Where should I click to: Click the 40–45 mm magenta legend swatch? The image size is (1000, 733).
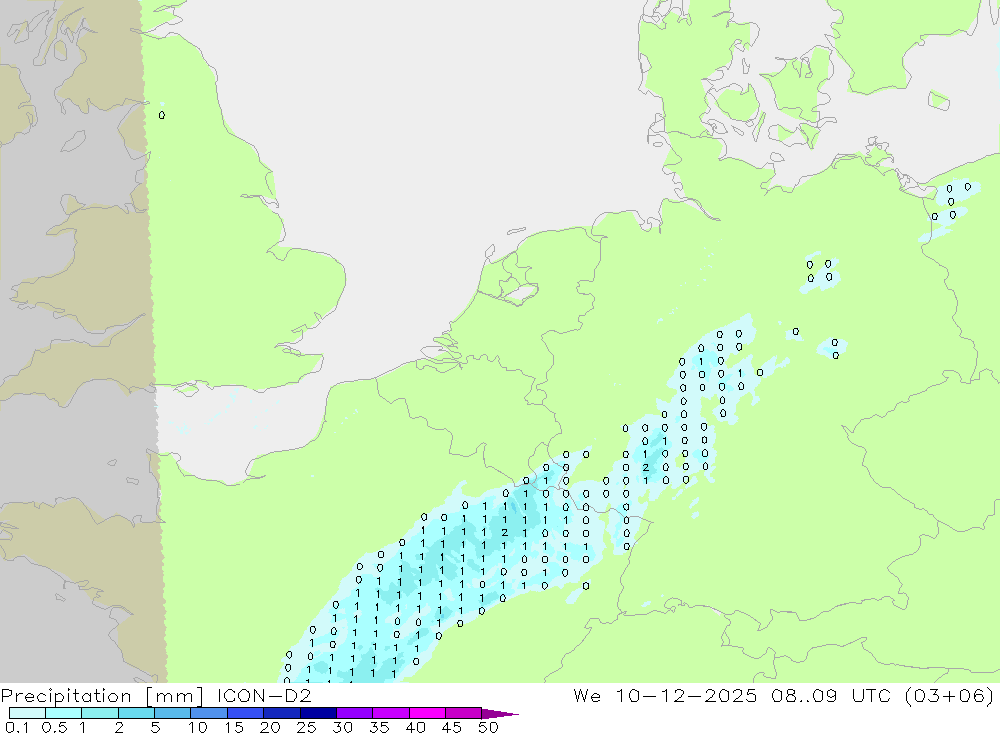point(427,713)
